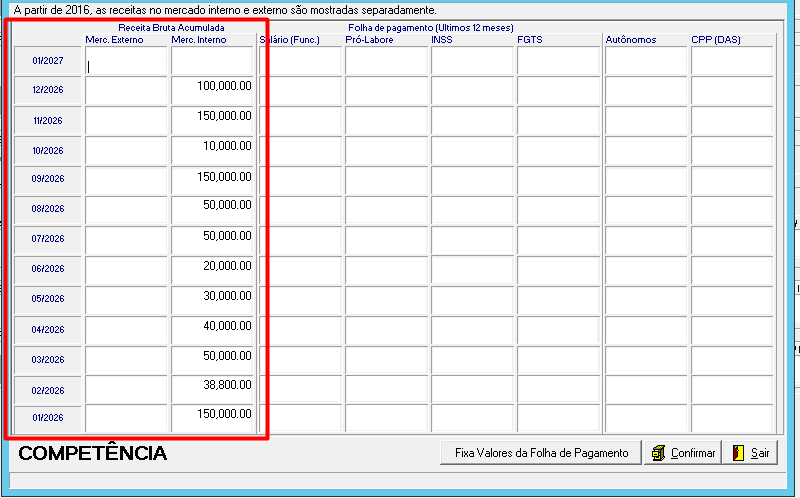Select Merc. Interno field for 01/2027
The height and width of the screenshot is (498, 800).
tap(212, 61)
